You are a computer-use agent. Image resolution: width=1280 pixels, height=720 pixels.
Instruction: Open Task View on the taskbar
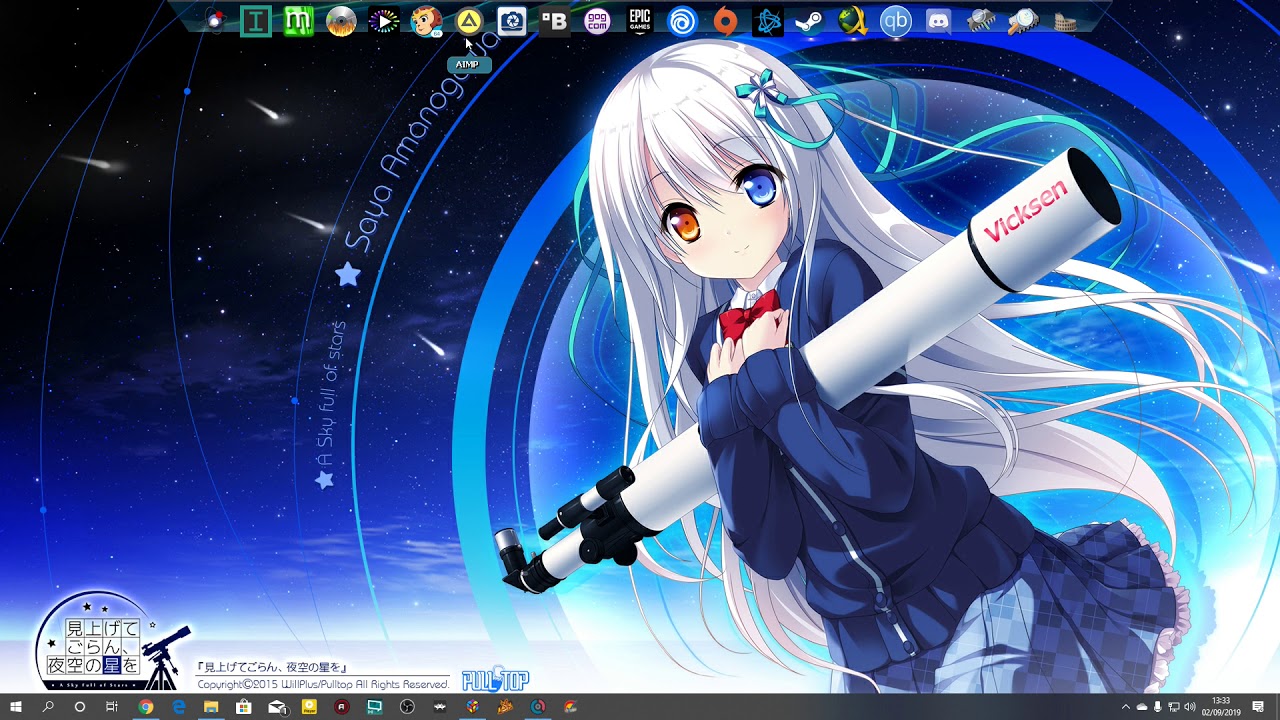tap(112, 707)
